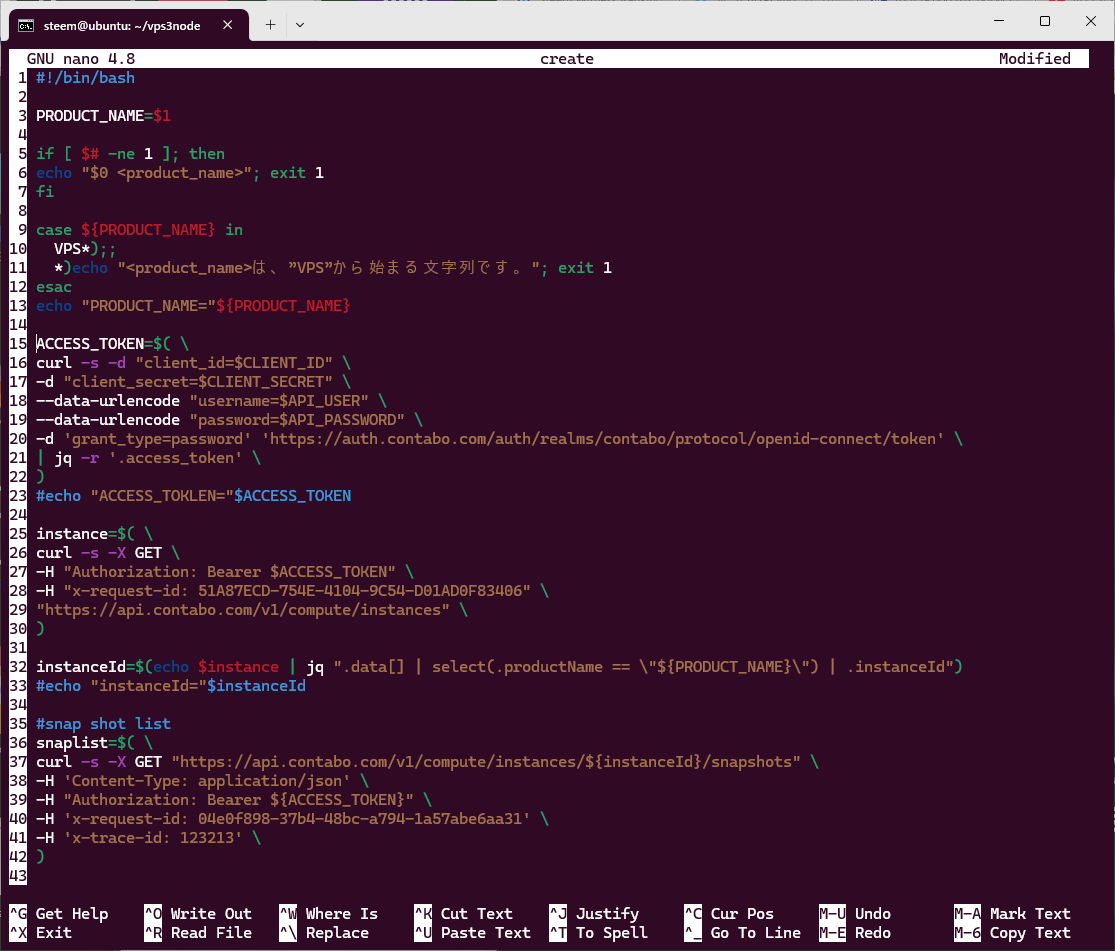Minimize the terminal window
Screen dimensions: 1115x951
point(999,21)
